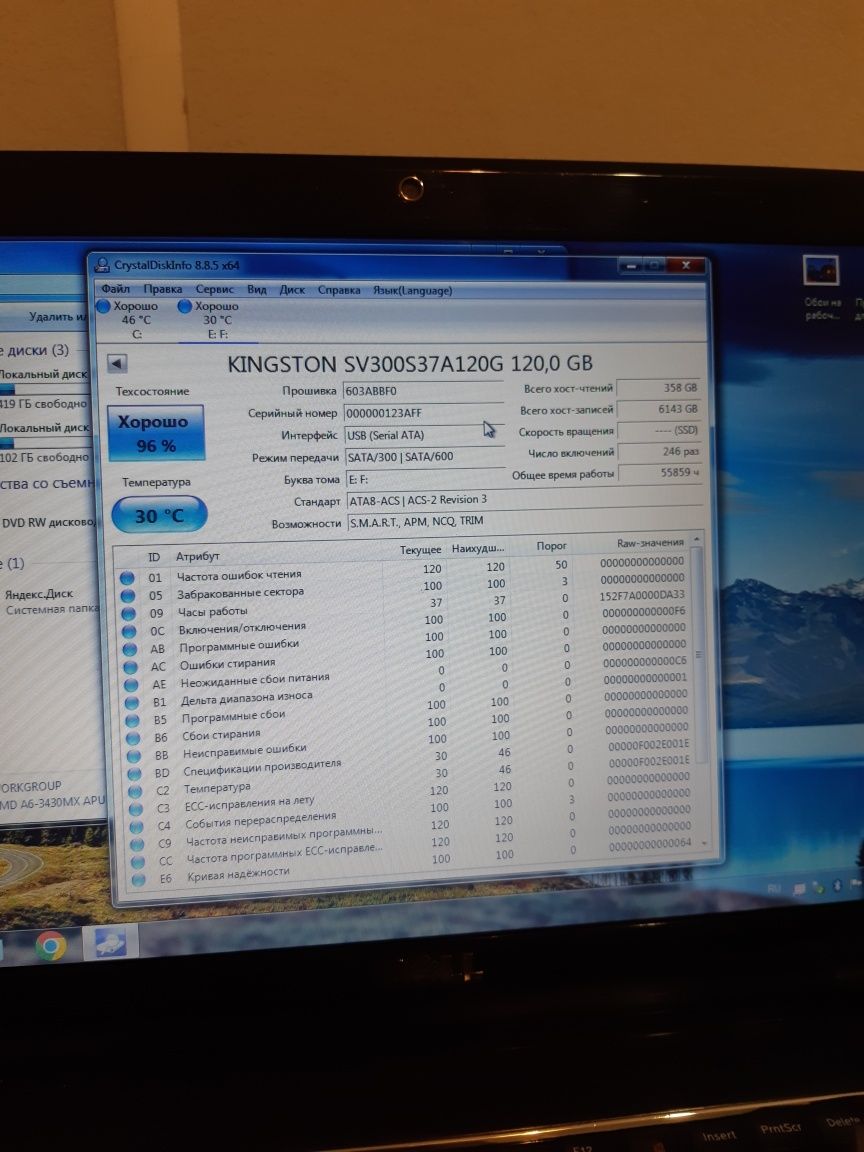Click status icon for Спецификации производителя row

tap(134, 773)
